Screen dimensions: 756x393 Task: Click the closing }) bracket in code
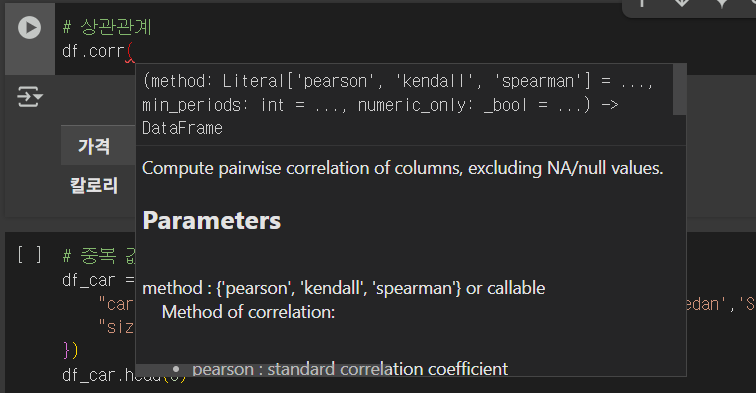tap(70, 351)
